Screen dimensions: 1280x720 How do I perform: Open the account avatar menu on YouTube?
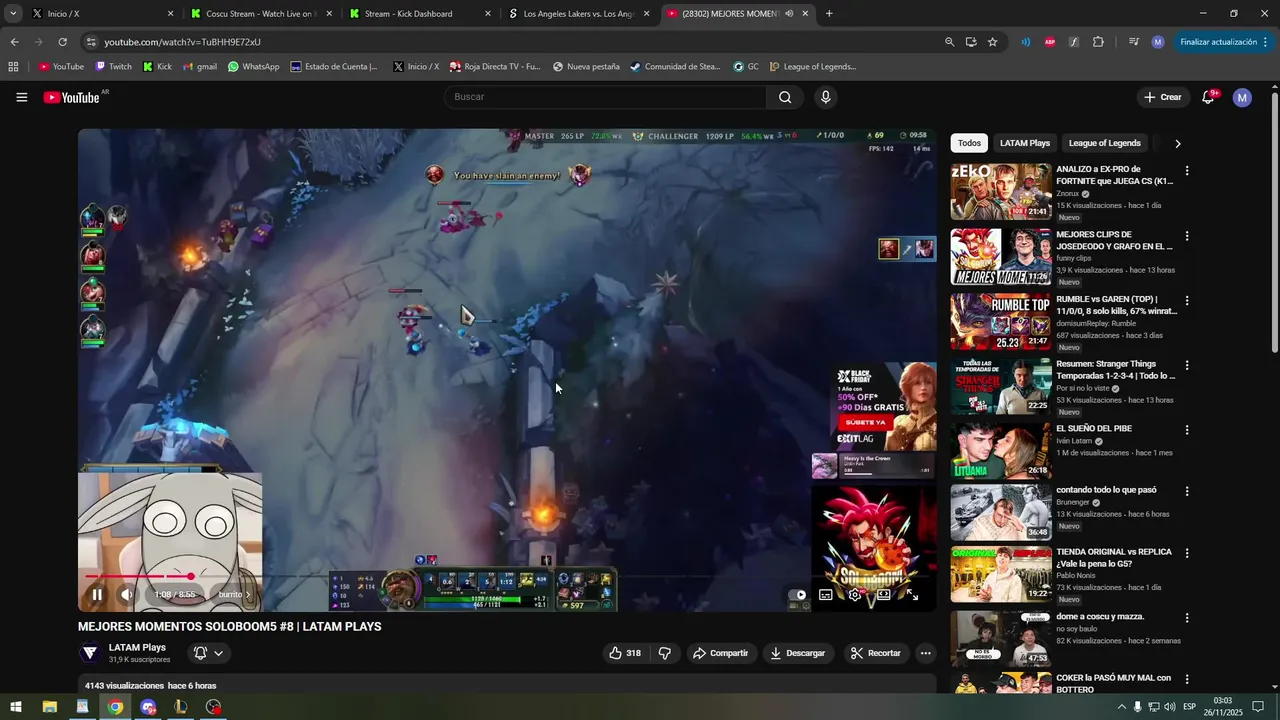(1242, 97)
